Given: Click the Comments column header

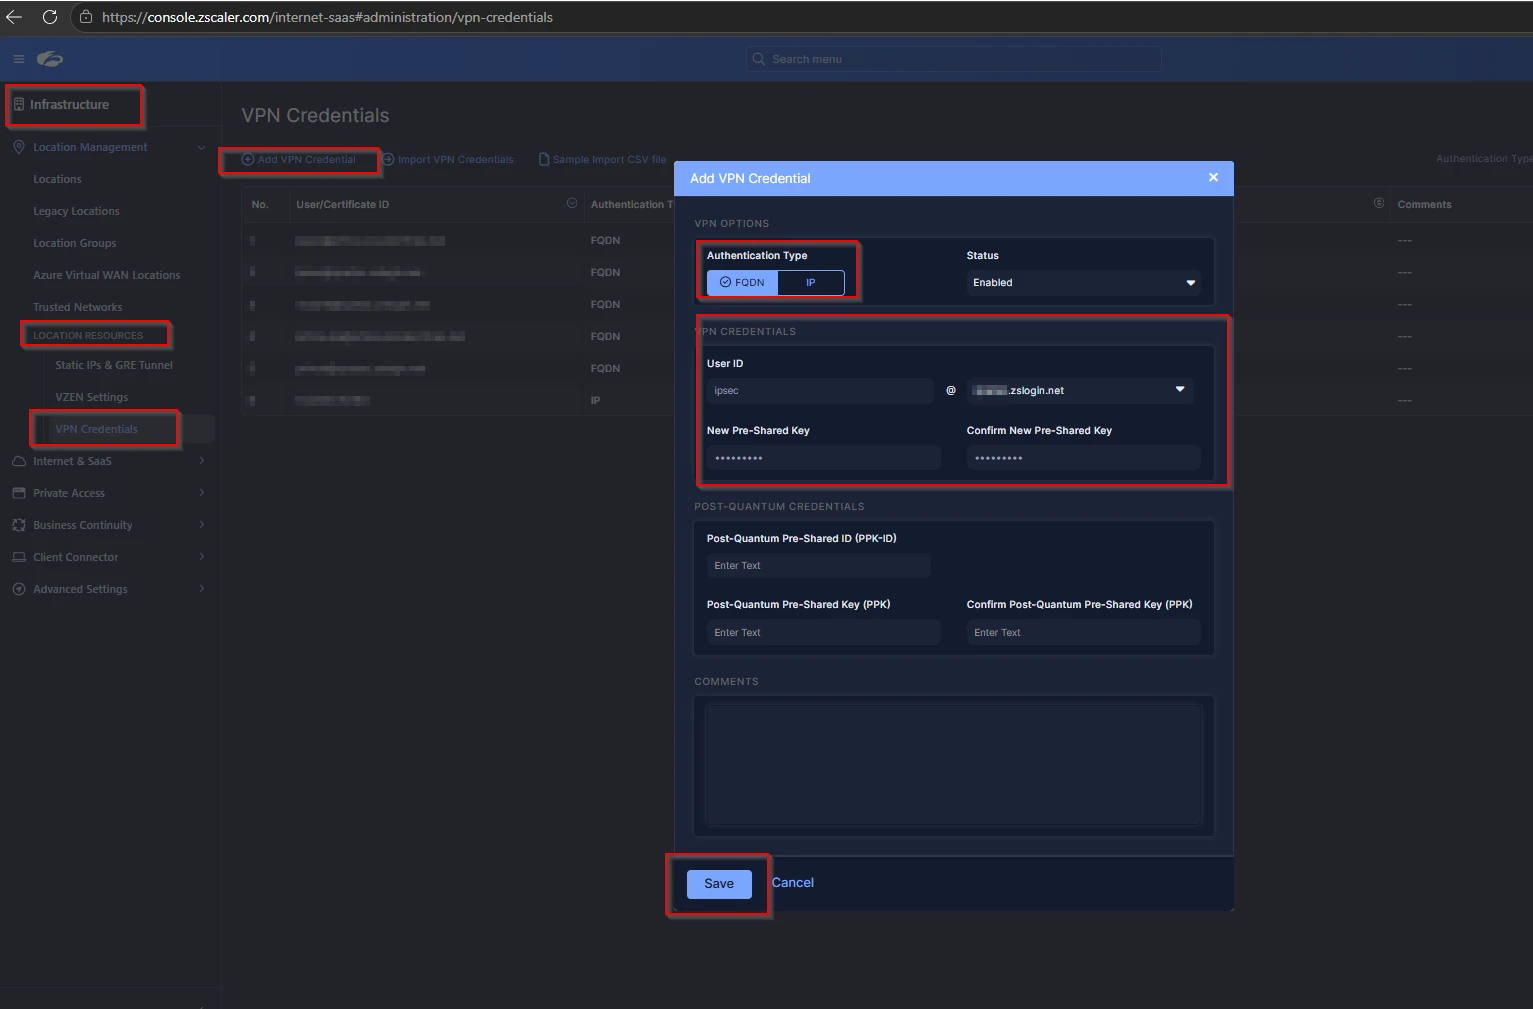Looking at the screenshot, I should coord(1424,204).
